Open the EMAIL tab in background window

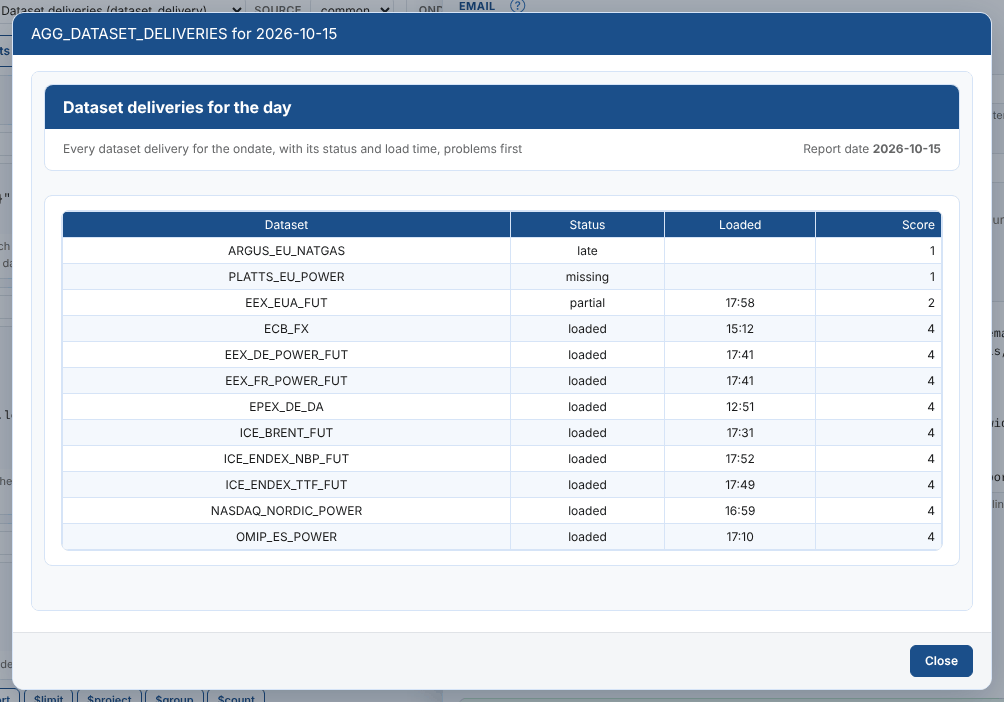(x=476, y=6)
